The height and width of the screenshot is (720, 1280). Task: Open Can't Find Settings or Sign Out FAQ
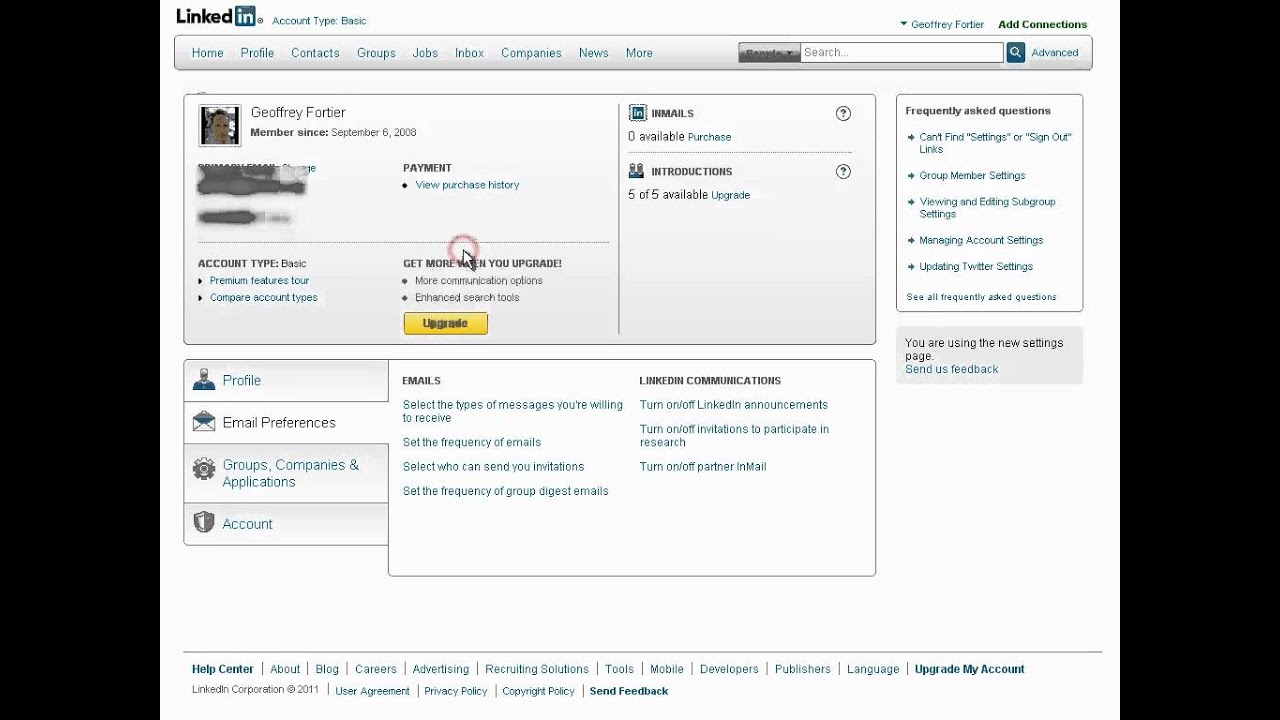point(995,143)
